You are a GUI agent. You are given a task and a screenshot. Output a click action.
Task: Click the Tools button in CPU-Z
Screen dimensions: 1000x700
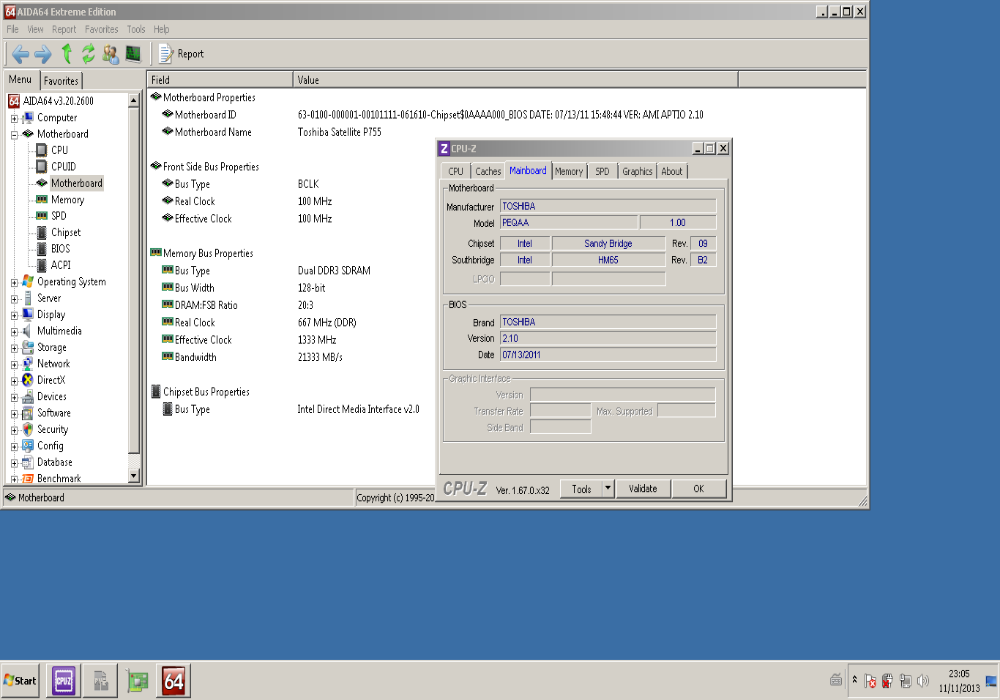[581, 489]
